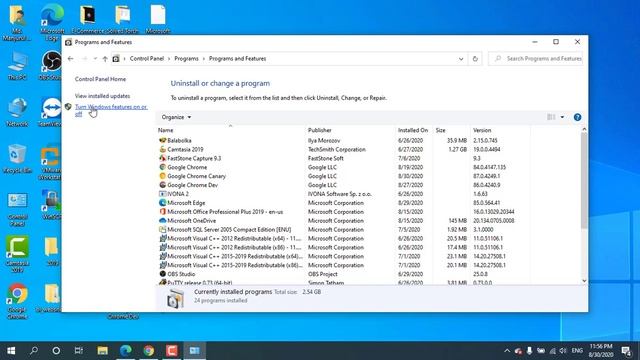640x360 pixels.
Task: Select Visual C++ 2012 Redistributable (x86) row
Action: click(x=344, y=247)
